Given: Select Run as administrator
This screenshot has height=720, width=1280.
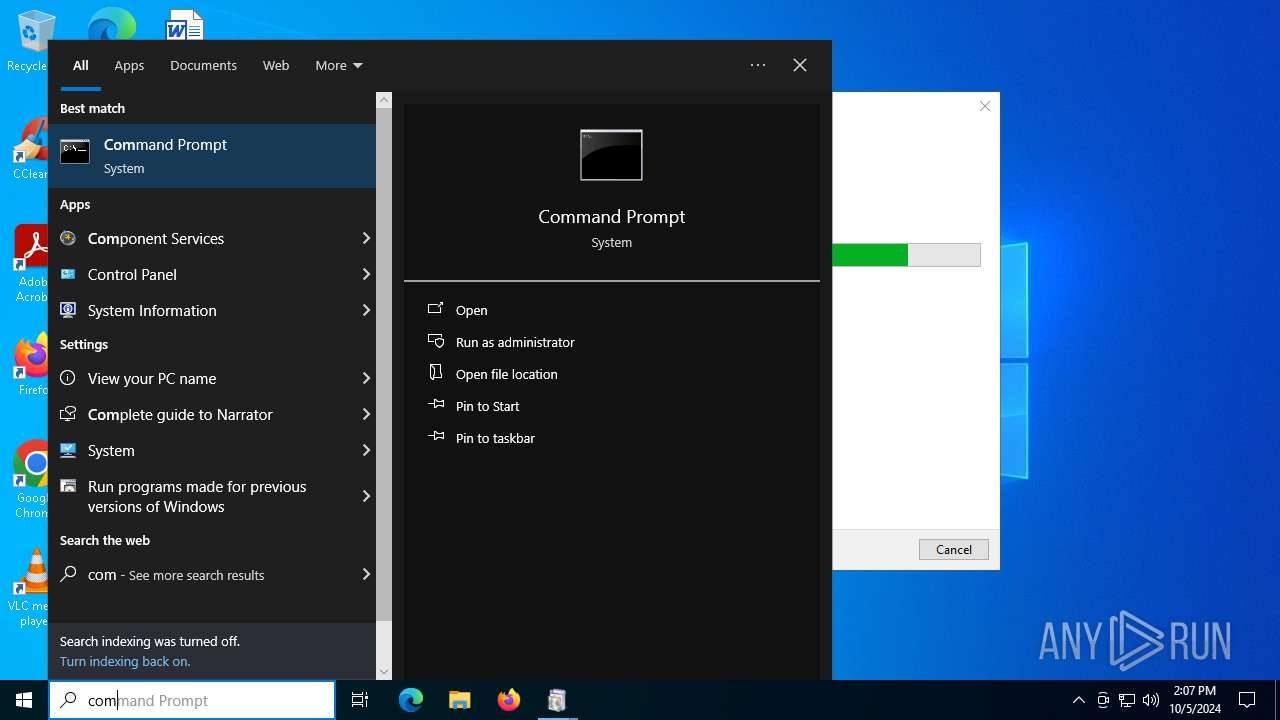Looking at the screenshot, I should coord(515,342).
